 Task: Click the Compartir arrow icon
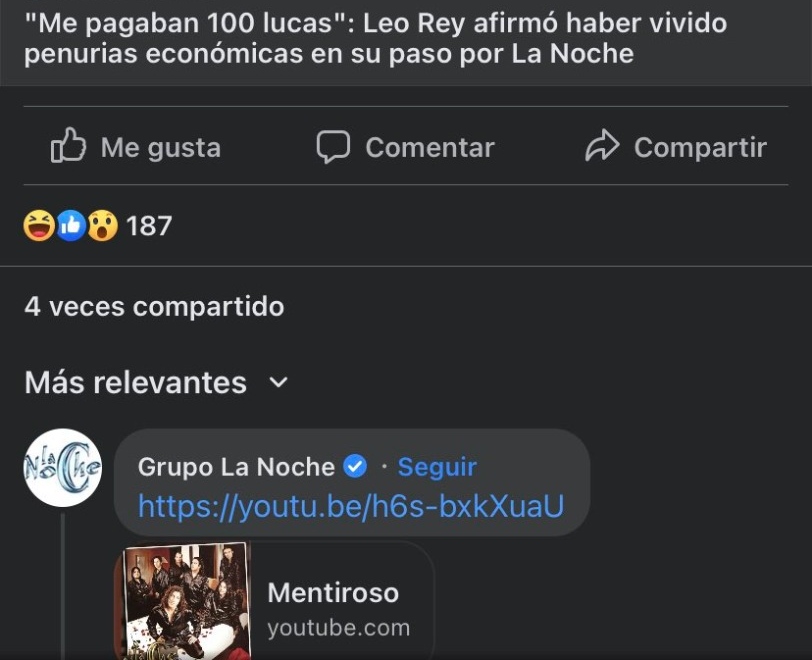point(602,147)
